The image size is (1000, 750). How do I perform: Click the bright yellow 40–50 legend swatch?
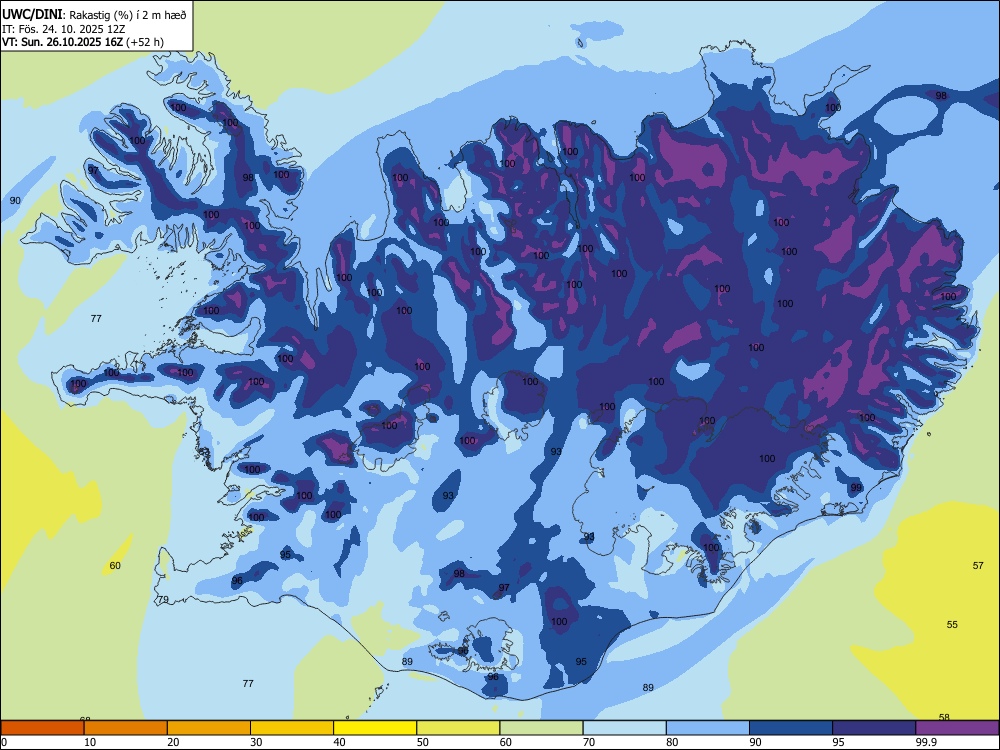pyautogui.click(x=375, y=728)
